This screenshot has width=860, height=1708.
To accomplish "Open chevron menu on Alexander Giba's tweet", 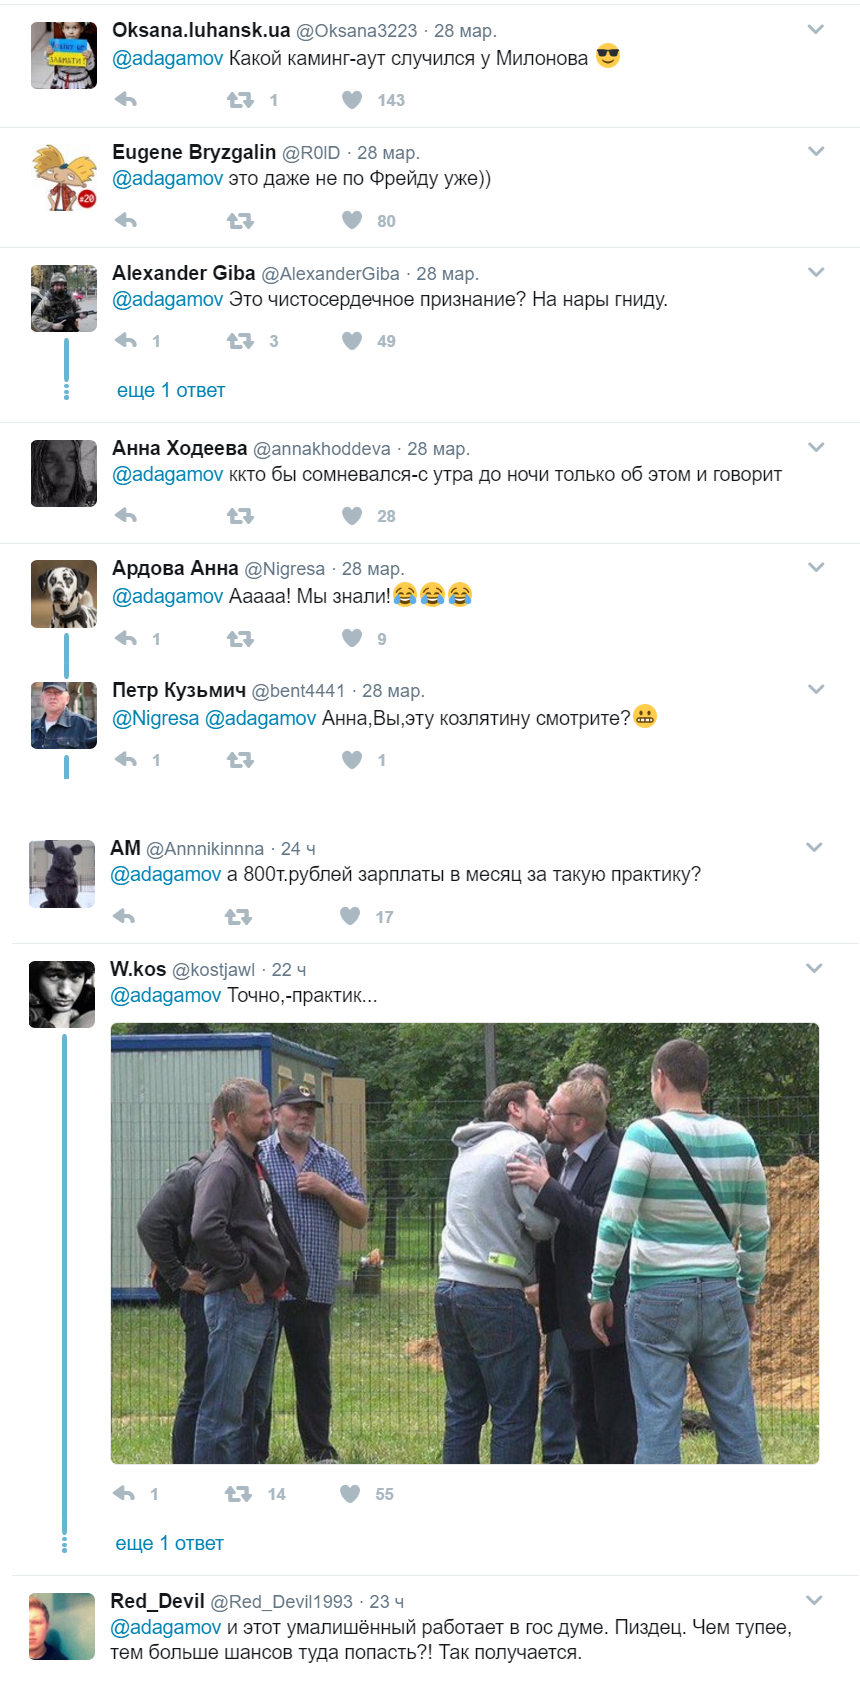I will [816, 272].
